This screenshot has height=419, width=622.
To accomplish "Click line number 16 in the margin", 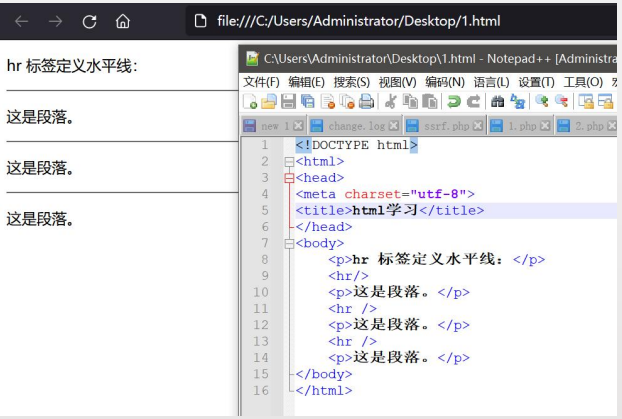I will coord(261,390).
